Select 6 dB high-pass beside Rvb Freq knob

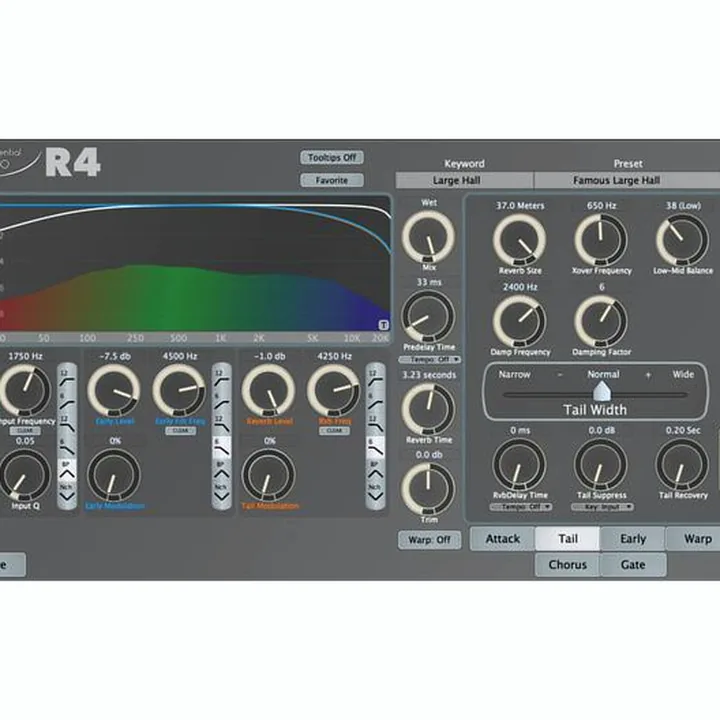pyautogui.click(x=375, y=401)
